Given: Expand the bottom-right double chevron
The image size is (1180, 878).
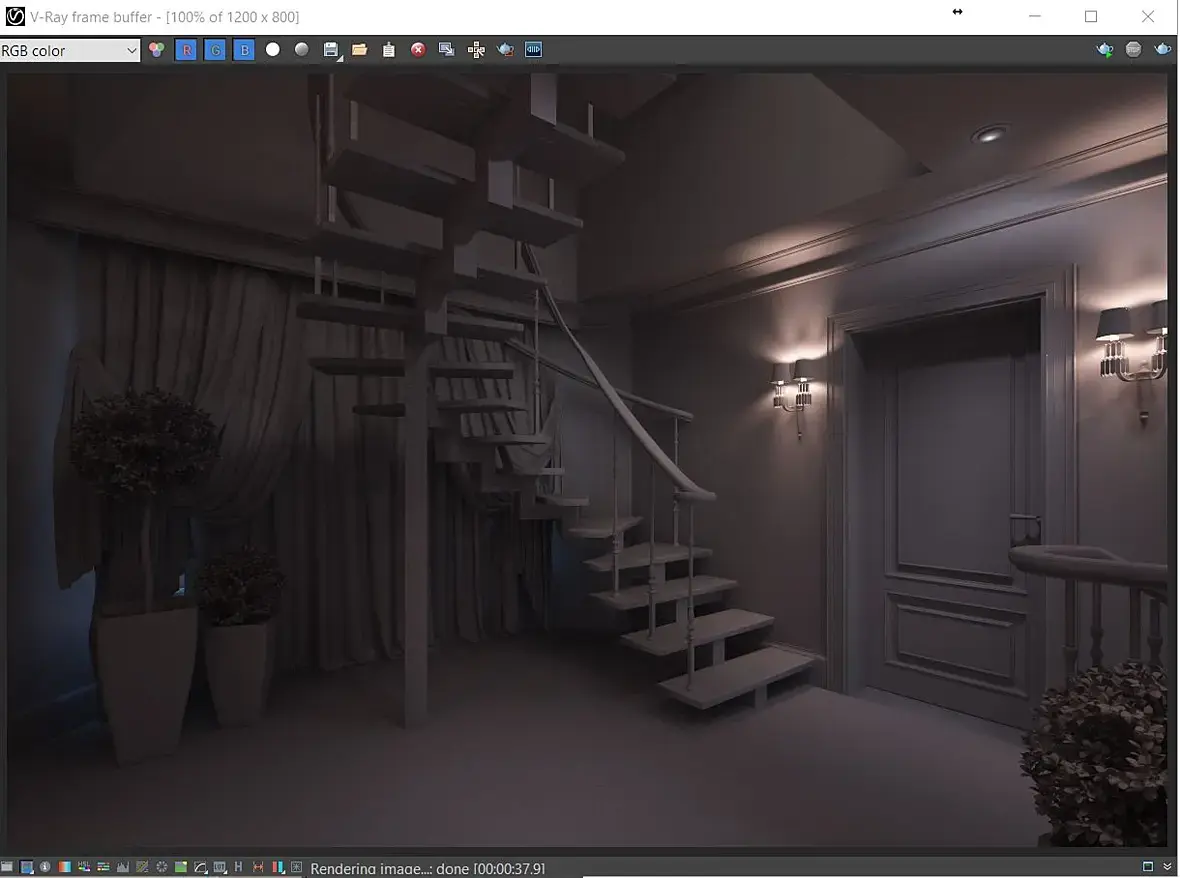Looking at the screenshot, I should 1167,867.
